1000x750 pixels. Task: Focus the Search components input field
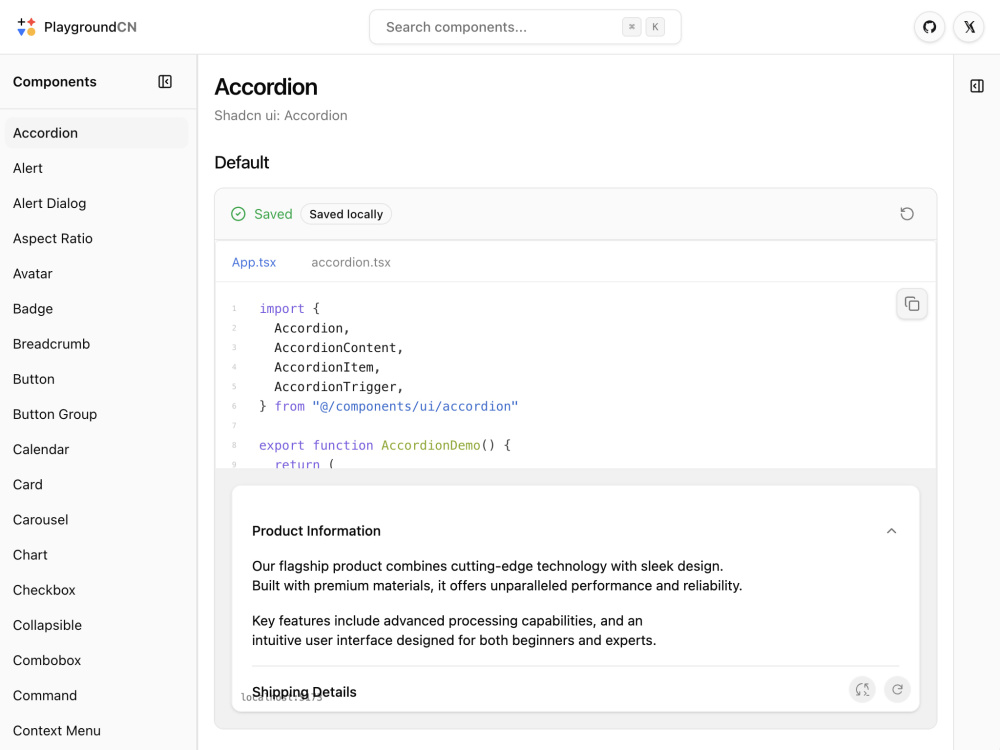[x=525, y=27]
